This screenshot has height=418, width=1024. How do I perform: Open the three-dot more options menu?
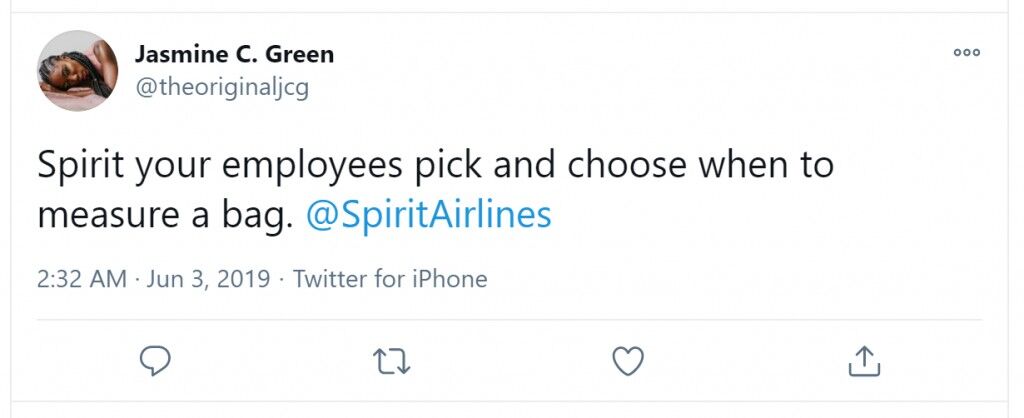967,53
